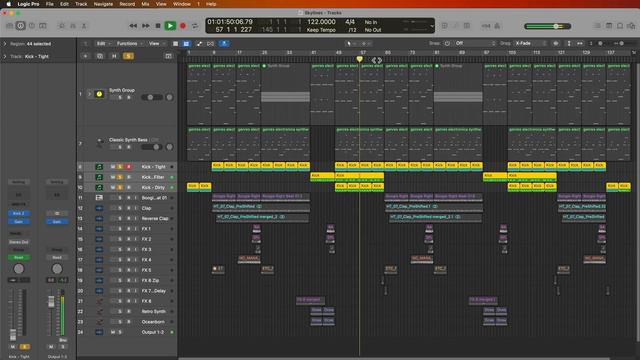Screen dimensions: 640x360
Task: Select the Reverse Clap track name
Action: [x=155, y=218]
